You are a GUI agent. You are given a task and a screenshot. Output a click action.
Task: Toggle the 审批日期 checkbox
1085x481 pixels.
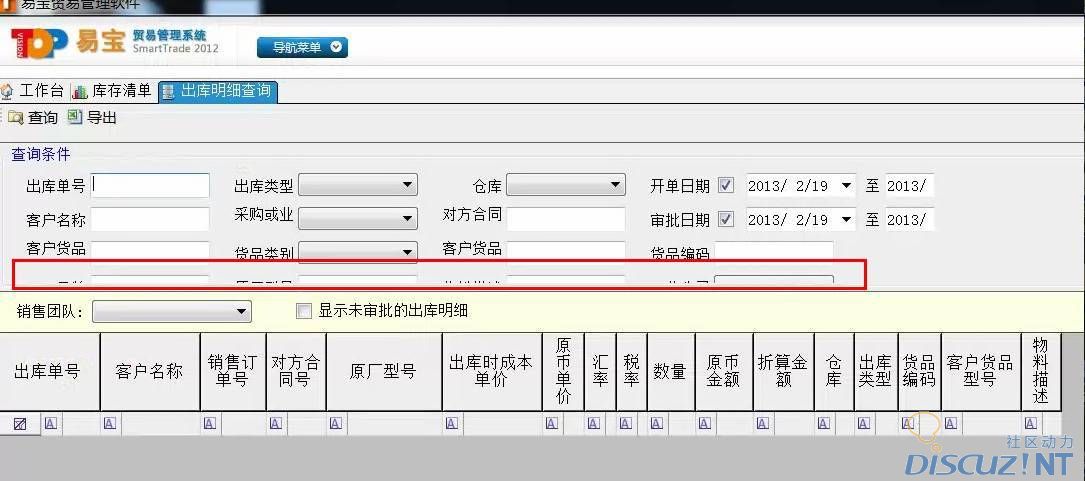pos(726,219)
